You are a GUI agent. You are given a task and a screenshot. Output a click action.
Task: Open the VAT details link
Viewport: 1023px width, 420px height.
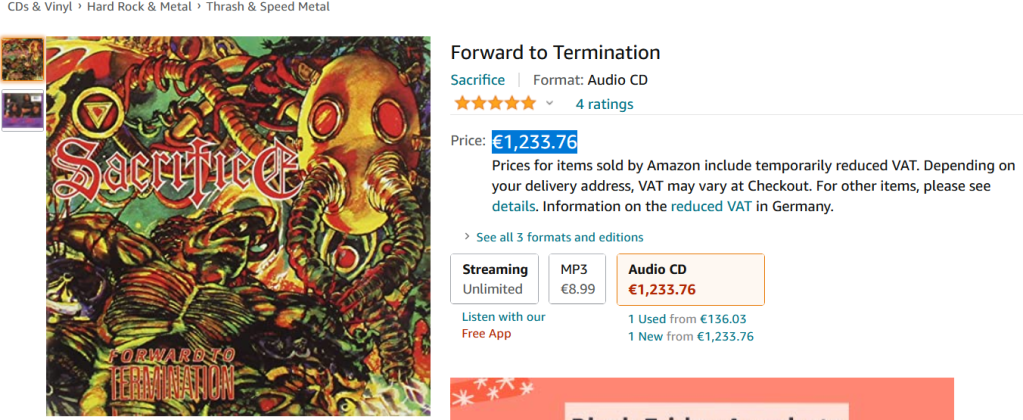(x=514, y=207)
